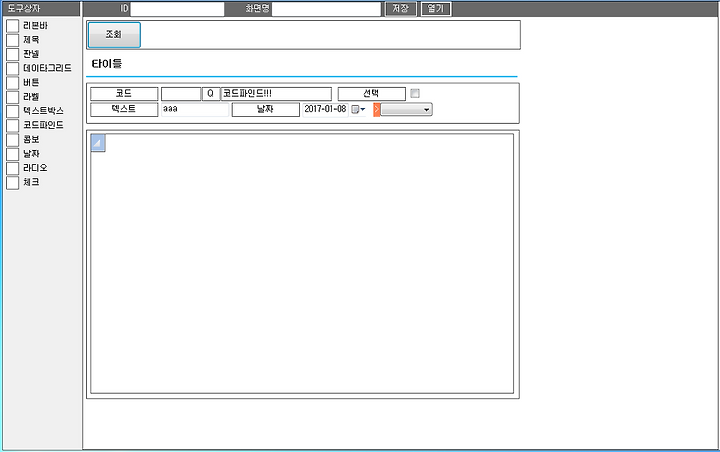Select the 날짜 toolbox item
This screenshot has width=720, height=452.
[23, 154]
